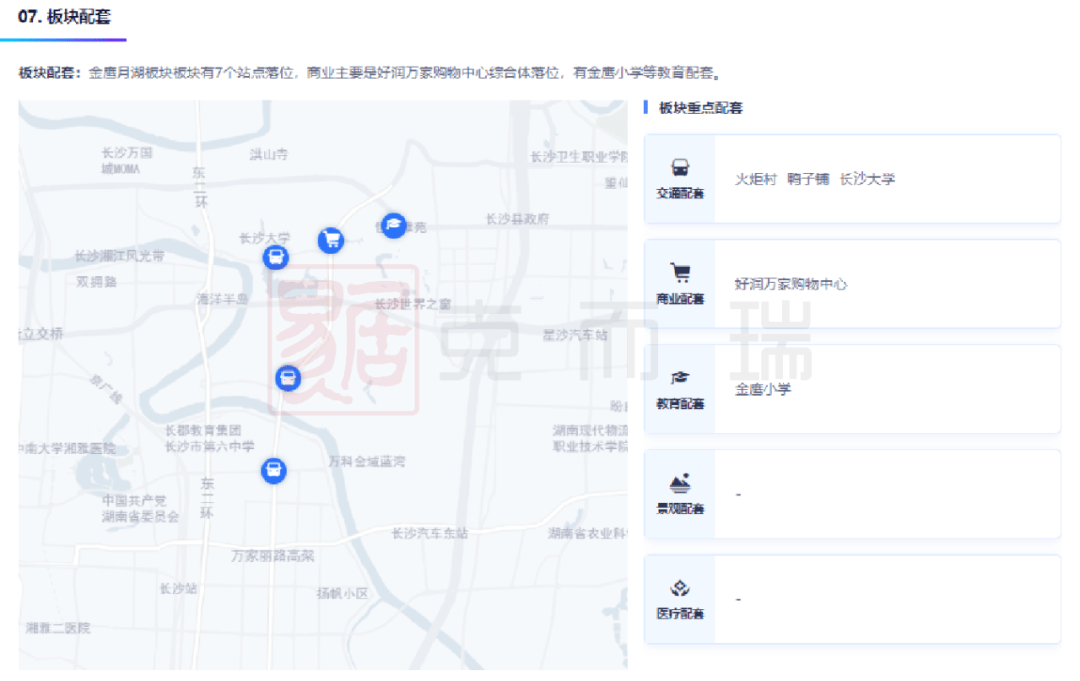1080x681 pixels.
Task: Click the 板块重点配套 panel title
Action: coord(700,108)
